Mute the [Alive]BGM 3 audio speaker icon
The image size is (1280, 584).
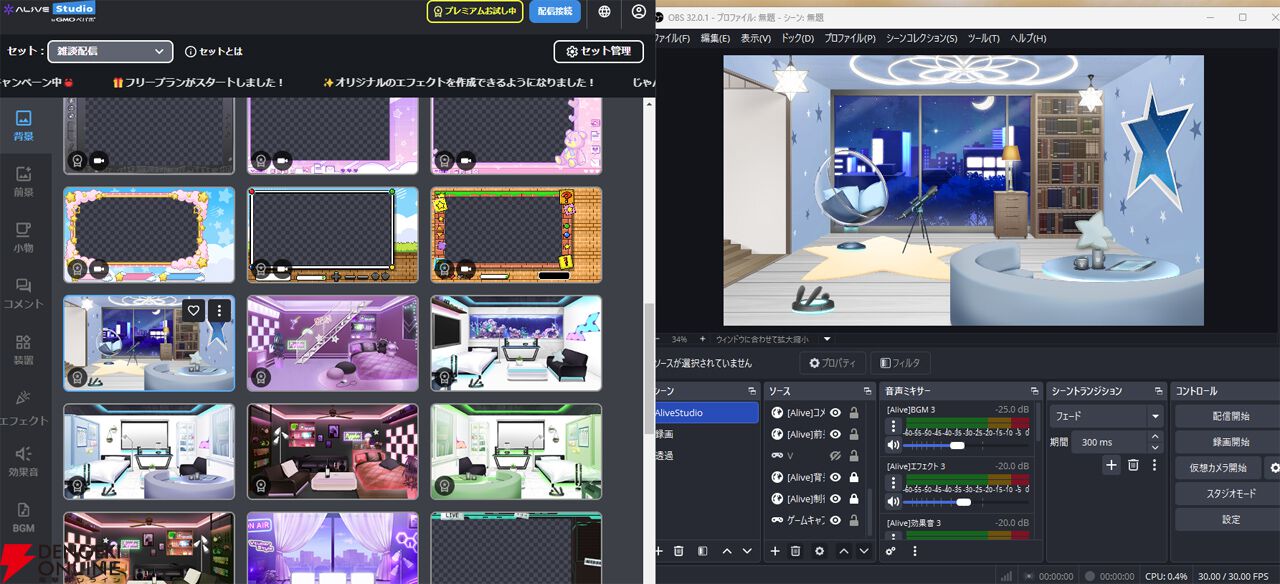(893, 444)
